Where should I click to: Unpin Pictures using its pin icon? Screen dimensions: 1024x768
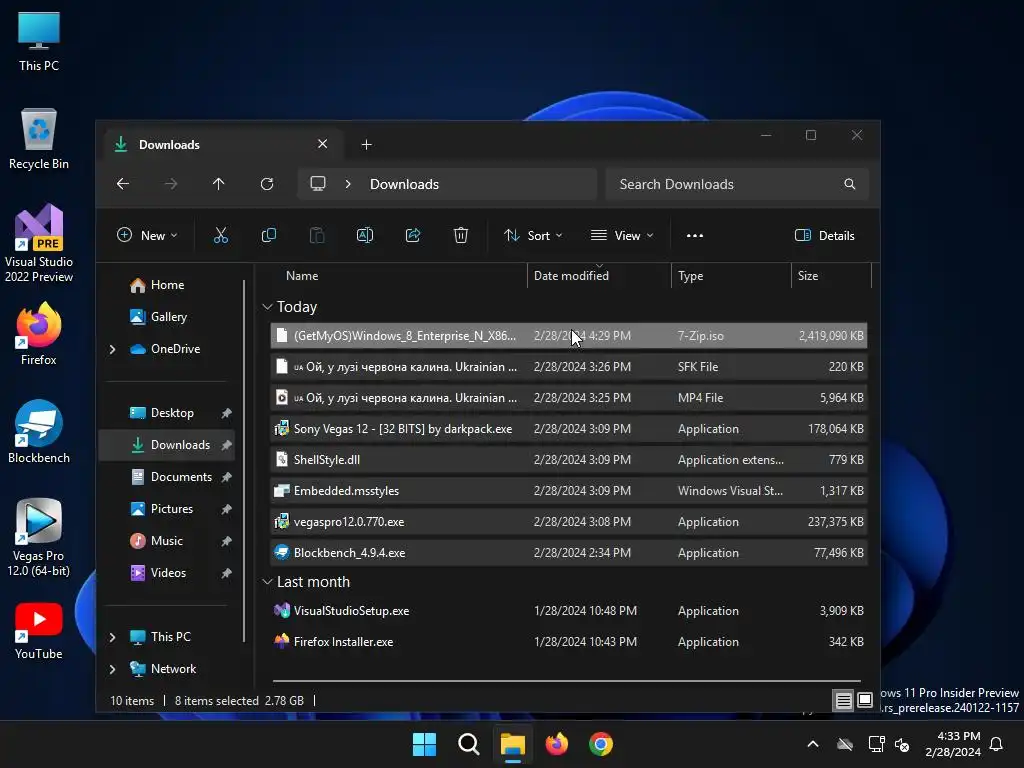[x=226, y=509]
